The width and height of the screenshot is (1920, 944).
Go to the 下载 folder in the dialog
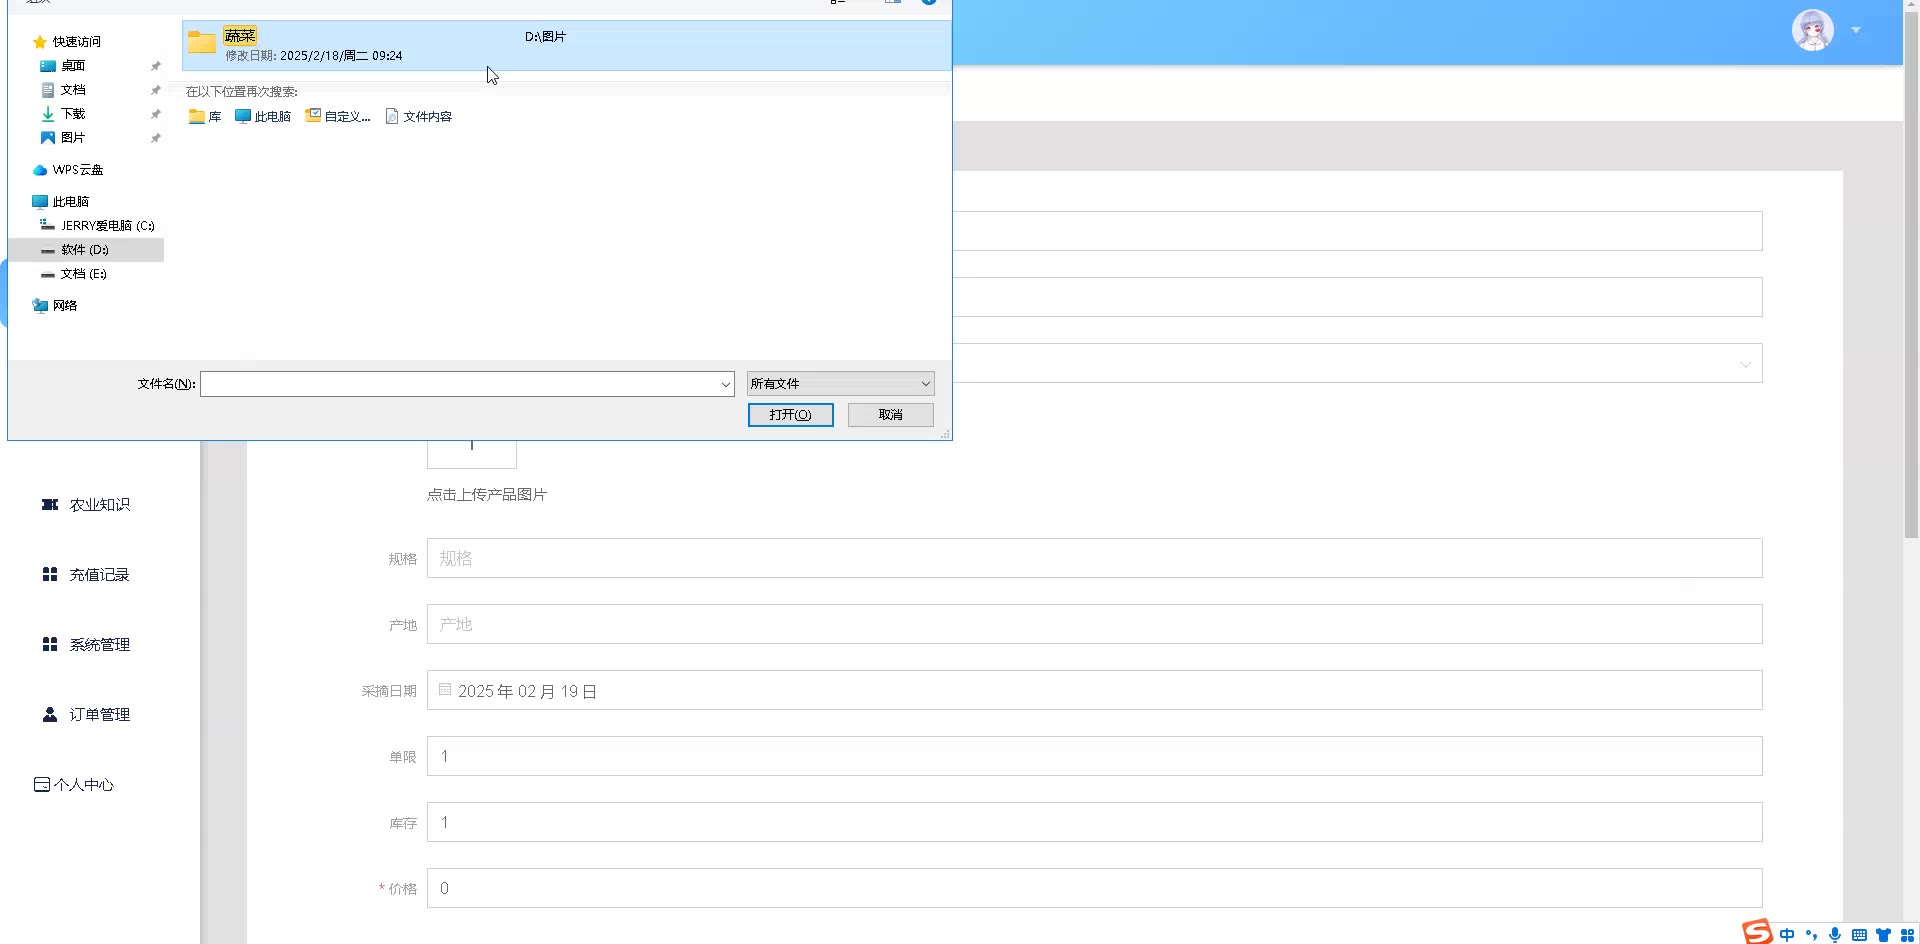coord(73,114)
